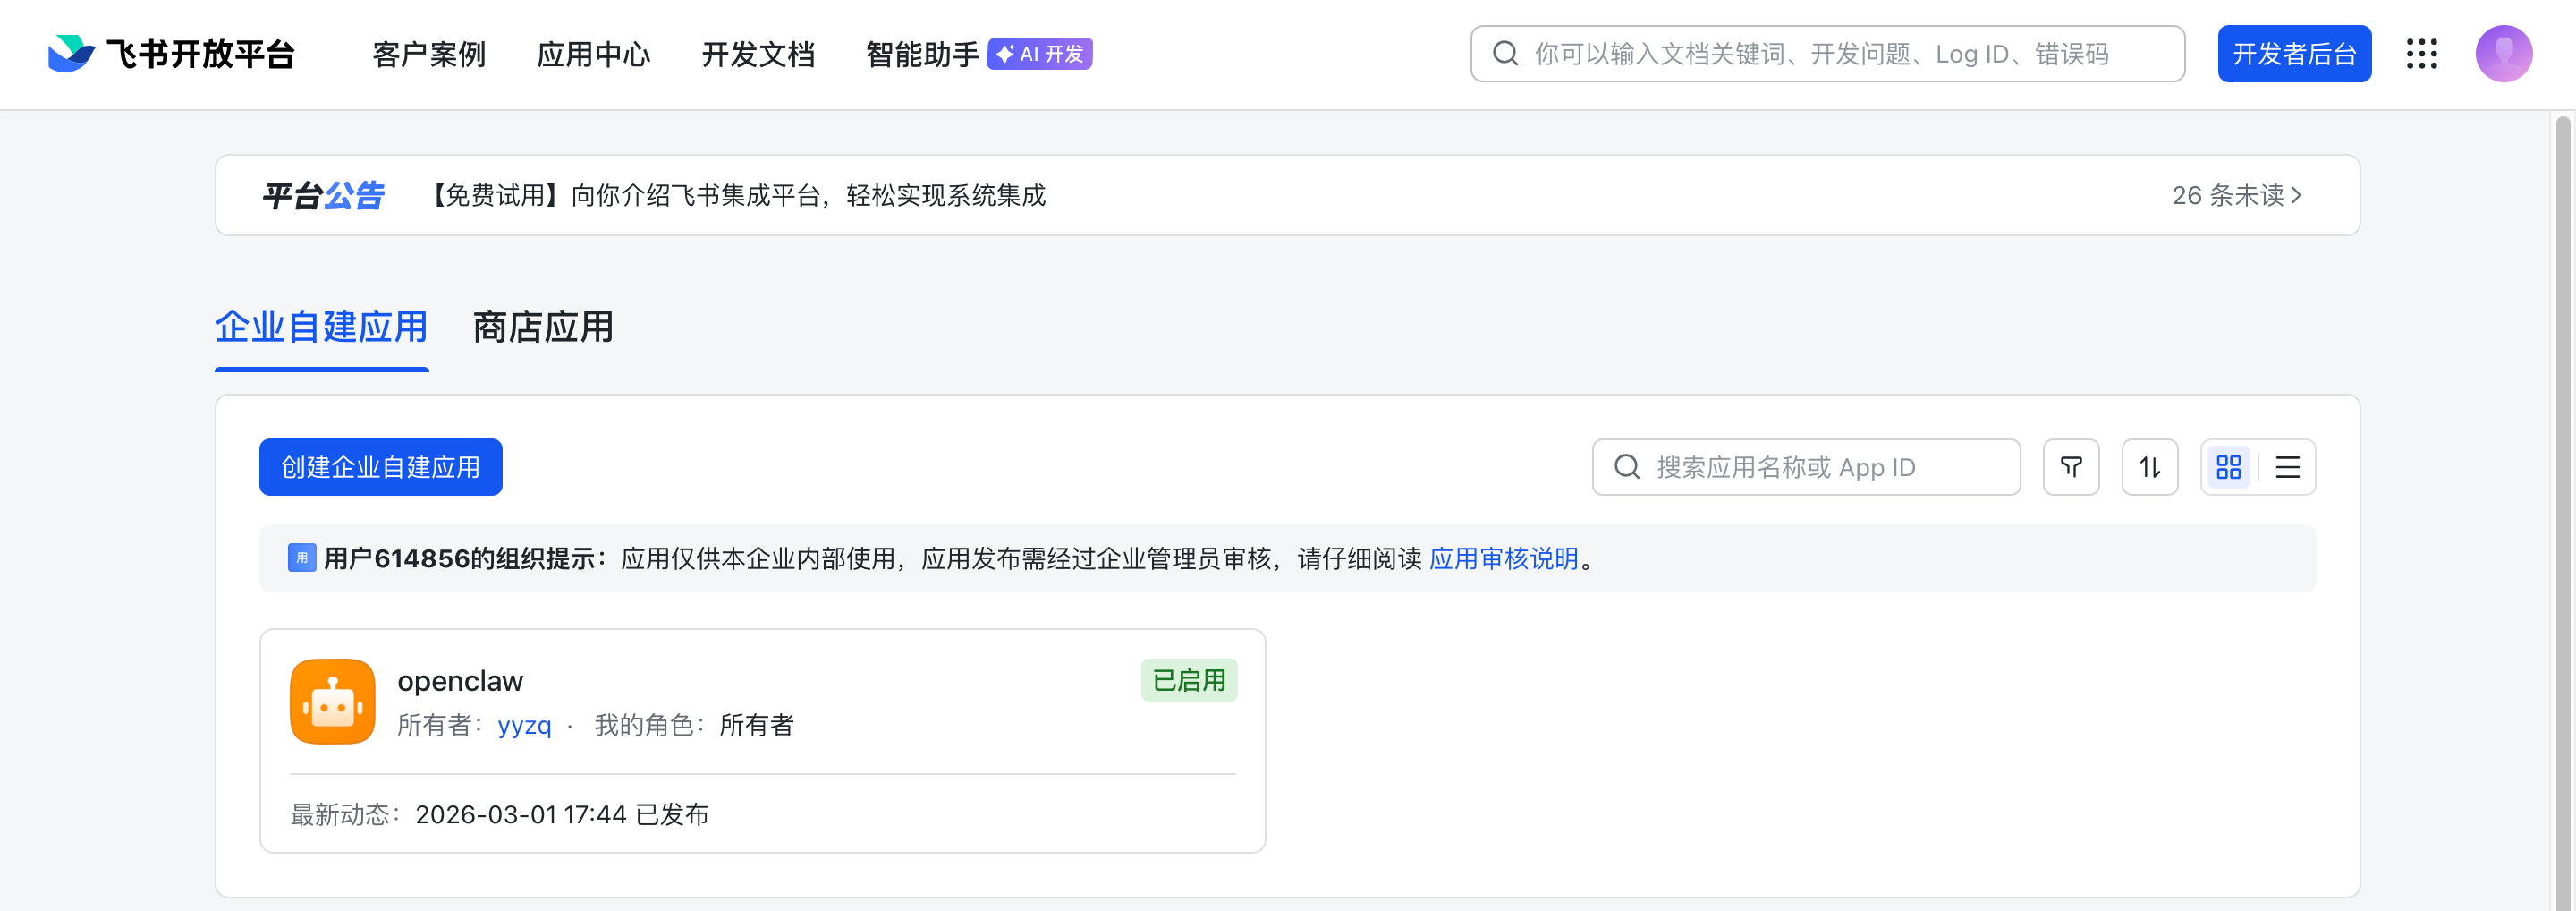Image resolution: width=2576 pixels, height=911 pixels.
Task: Open the 应用中心 menu item
Action: coord(593,54)
